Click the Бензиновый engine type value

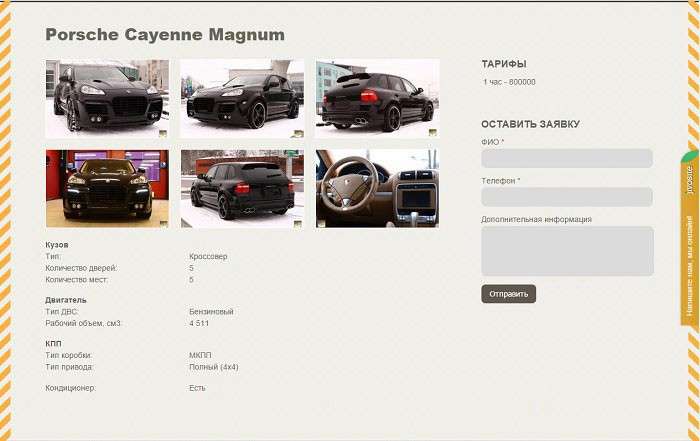[211, 312]
